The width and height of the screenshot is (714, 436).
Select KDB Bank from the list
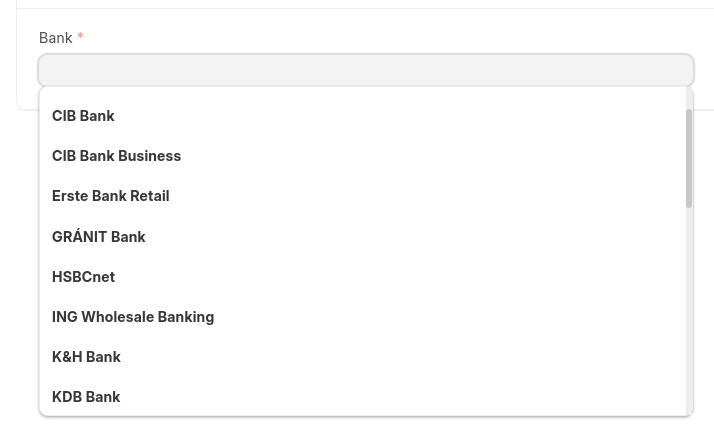click(86, 397)
